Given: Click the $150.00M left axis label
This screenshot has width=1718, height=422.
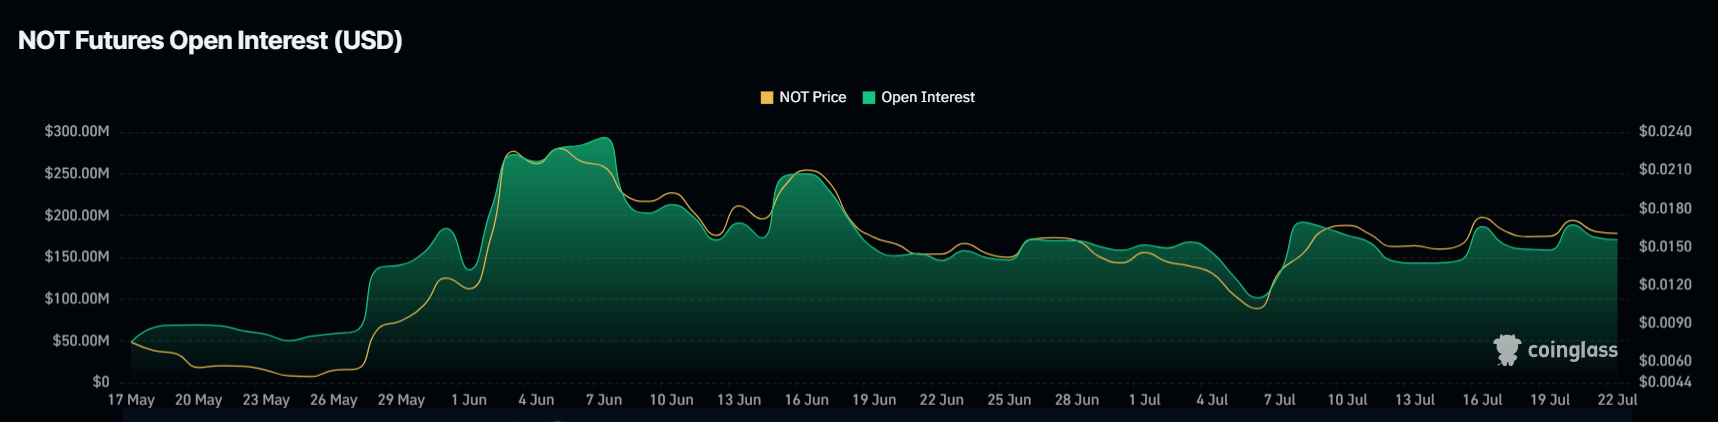Looking at the screenshot, I should pyautogui.click(x=77, y=256).
